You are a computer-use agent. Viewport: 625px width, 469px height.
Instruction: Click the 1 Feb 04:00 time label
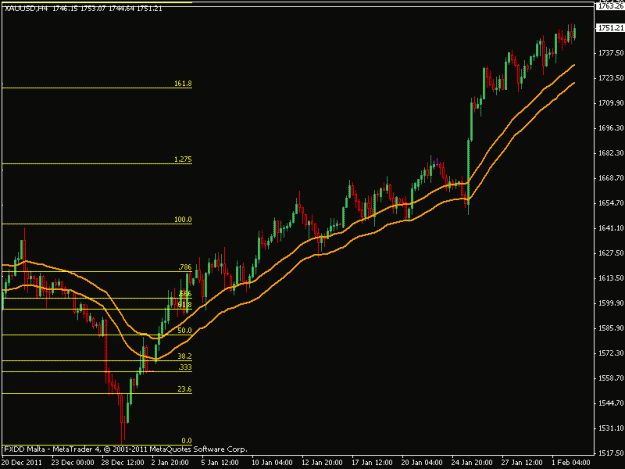[x=571, y=463]
